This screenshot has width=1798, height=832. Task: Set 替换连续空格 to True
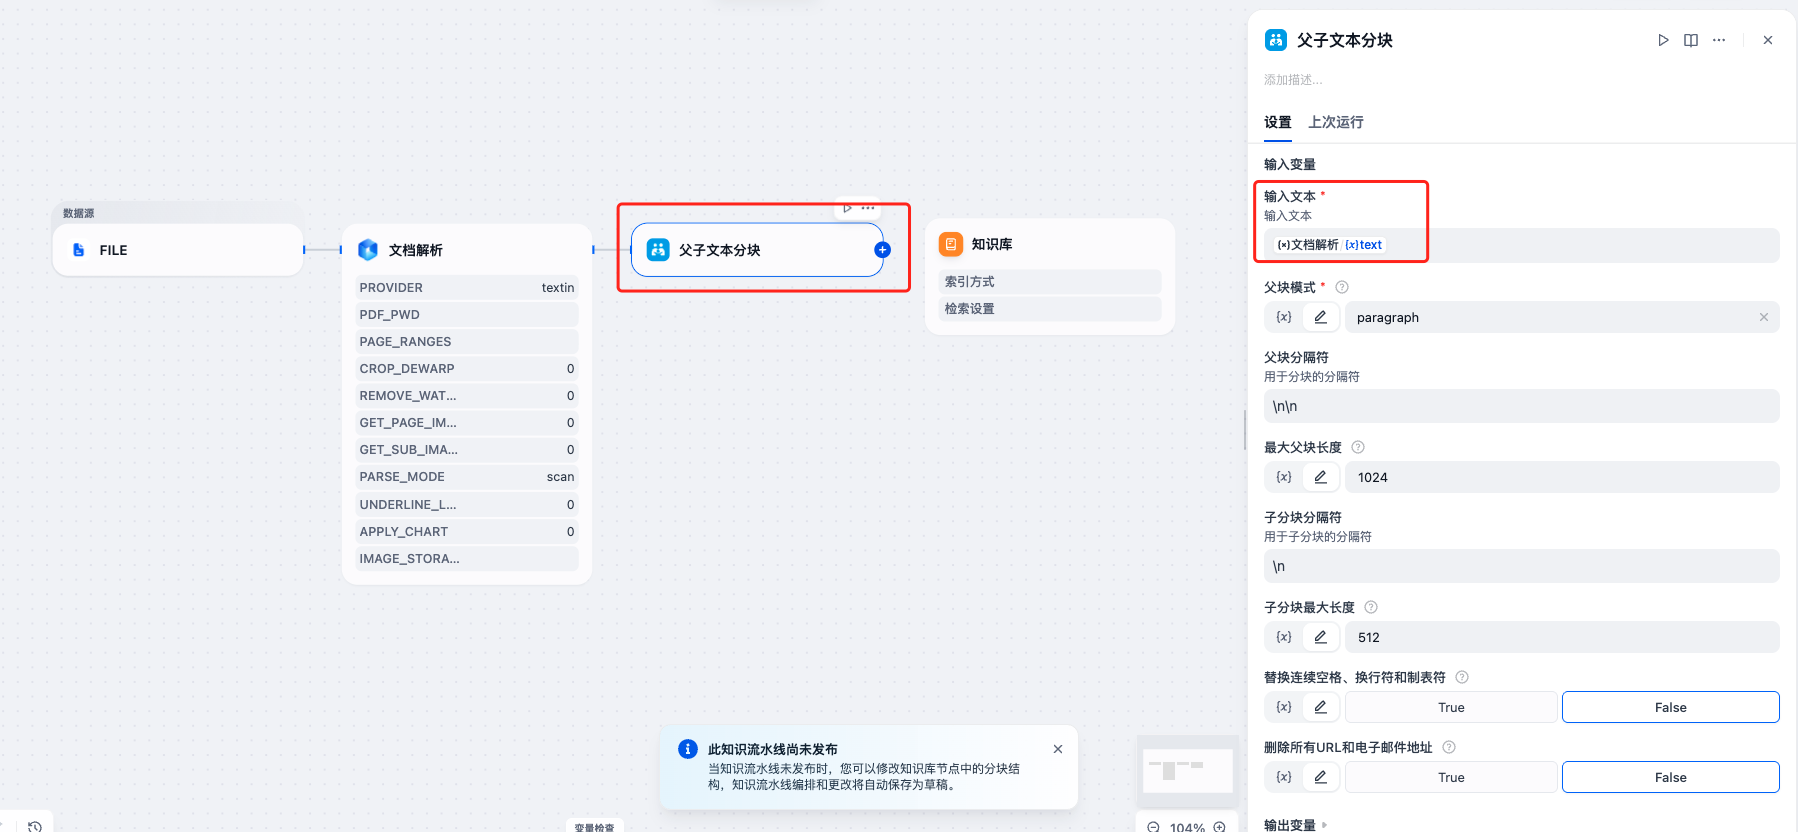1451,707
